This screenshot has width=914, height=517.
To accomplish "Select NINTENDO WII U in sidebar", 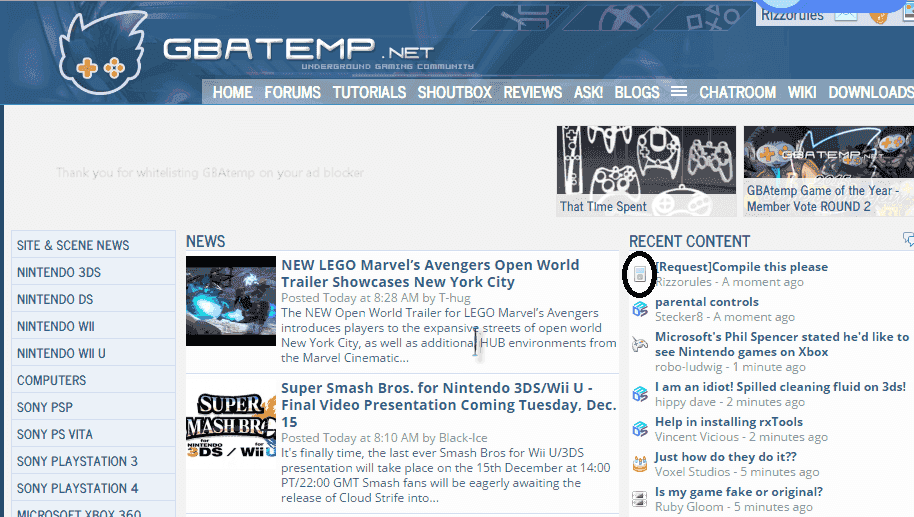I will [93, 353].
